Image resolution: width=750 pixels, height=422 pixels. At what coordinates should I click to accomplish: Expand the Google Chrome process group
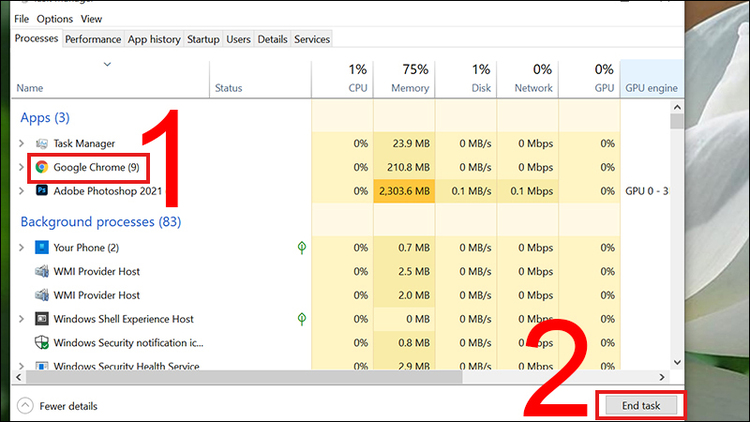[22, 167]
